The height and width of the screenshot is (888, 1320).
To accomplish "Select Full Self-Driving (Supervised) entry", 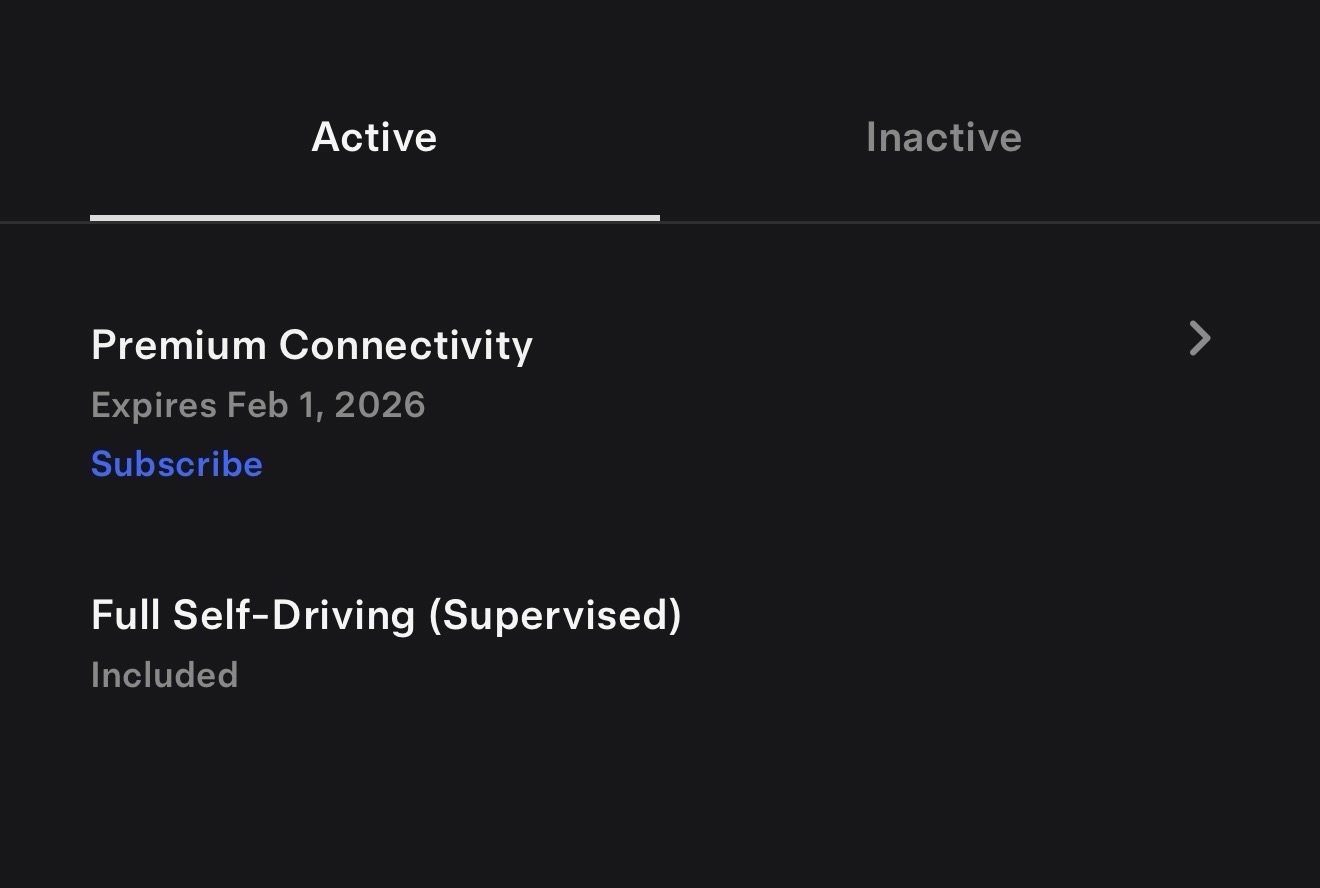I will 386,615.
